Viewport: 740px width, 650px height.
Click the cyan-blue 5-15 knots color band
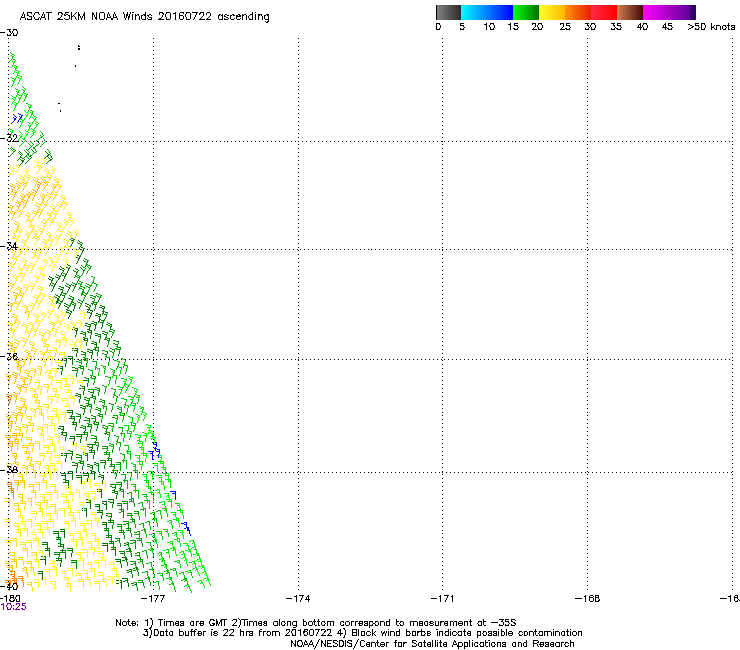click(x=487, y=12)
